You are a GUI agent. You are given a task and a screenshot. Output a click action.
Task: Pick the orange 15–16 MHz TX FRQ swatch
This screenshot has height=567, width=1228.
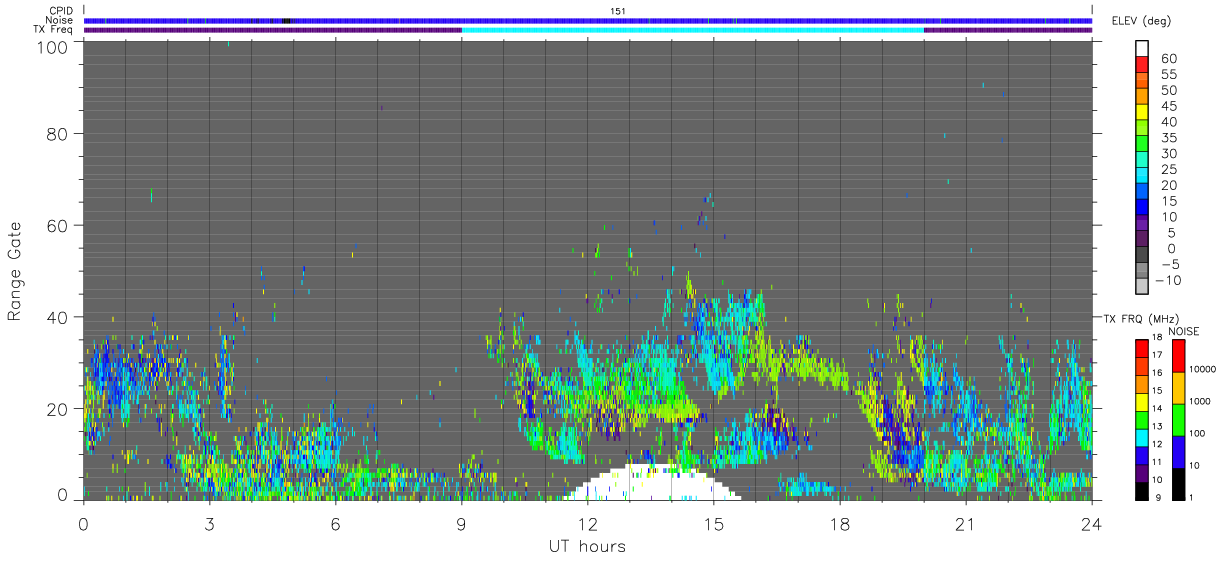(1141, 383)
